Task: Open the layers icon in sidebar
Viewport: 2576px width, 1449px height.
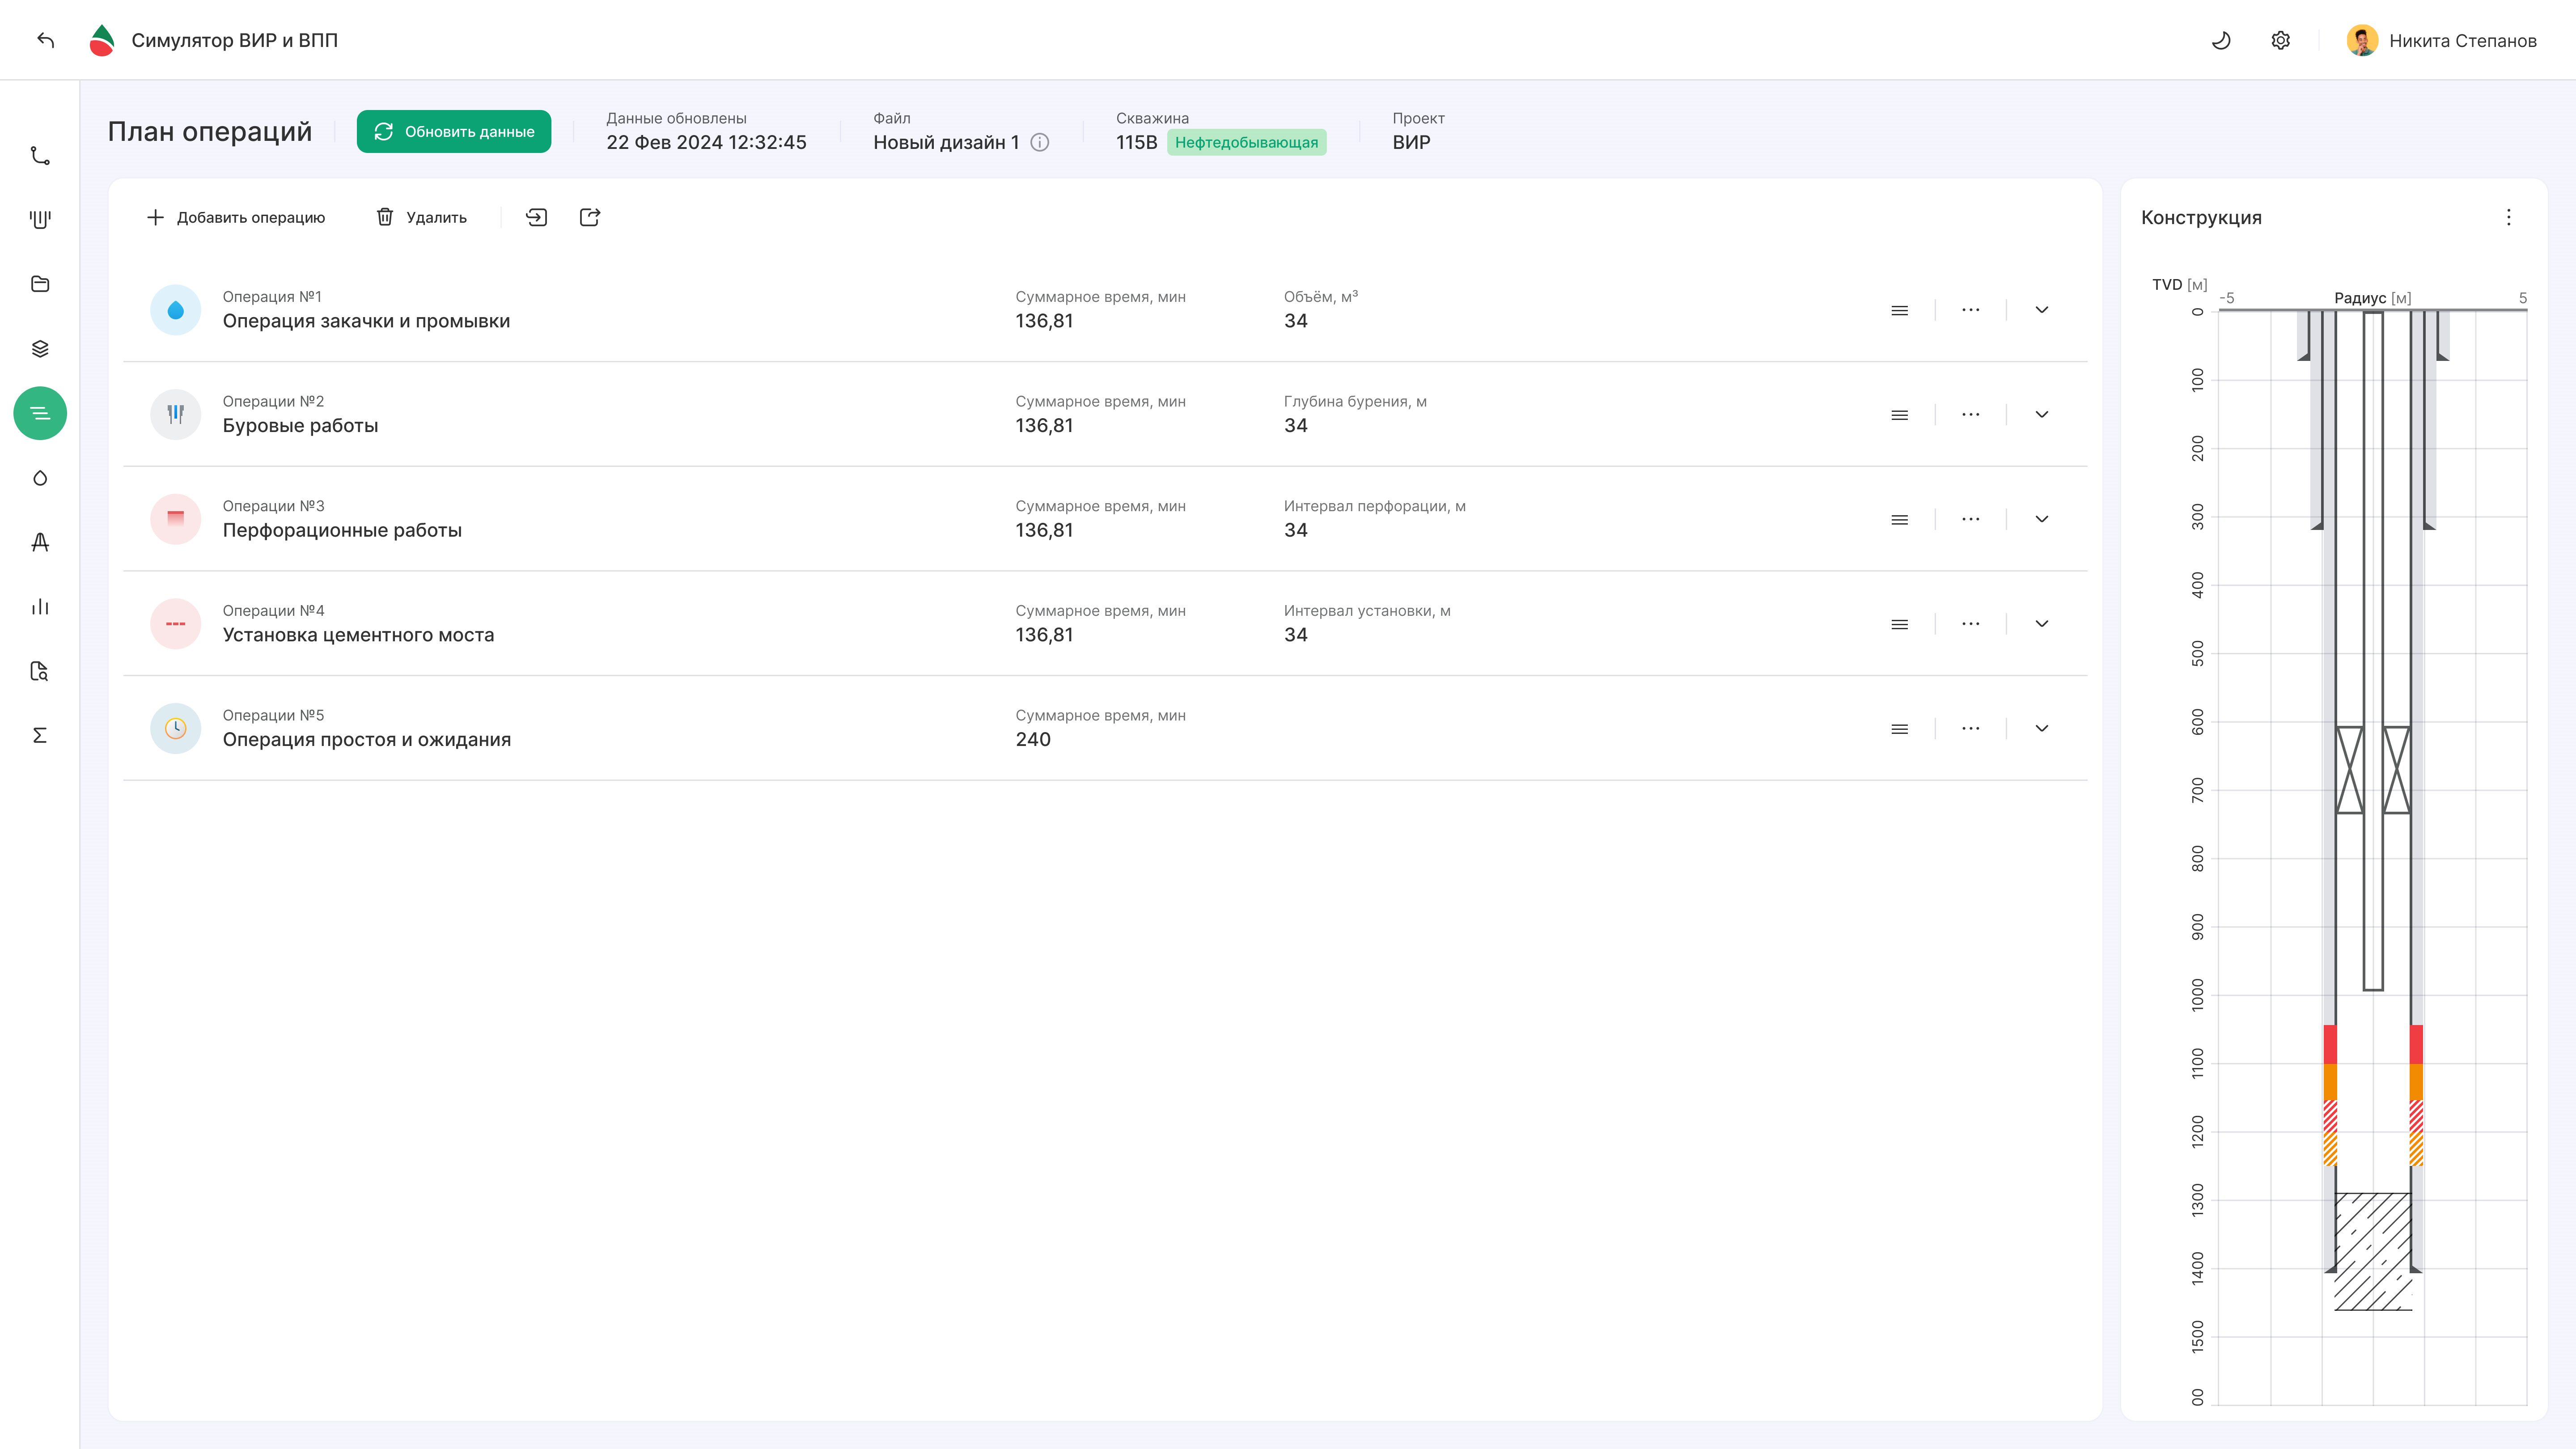Action: point(40,348)
